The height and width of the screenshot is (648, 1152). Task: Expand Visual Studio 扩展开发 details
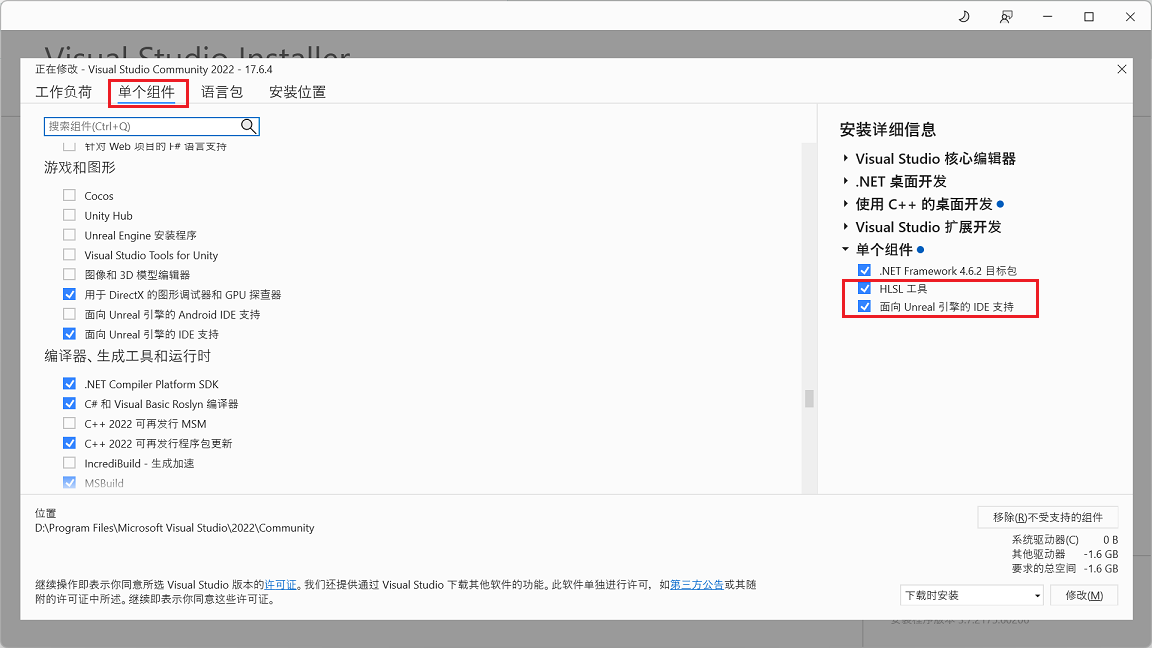[x=846, y=226]
